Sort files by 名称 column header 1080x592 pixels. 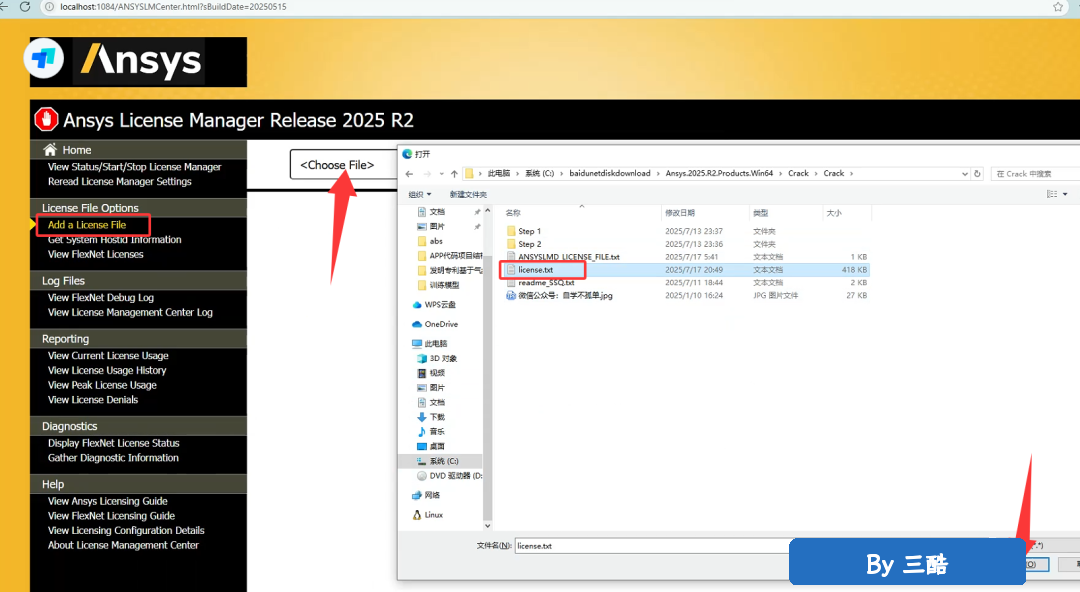point(513,213)
